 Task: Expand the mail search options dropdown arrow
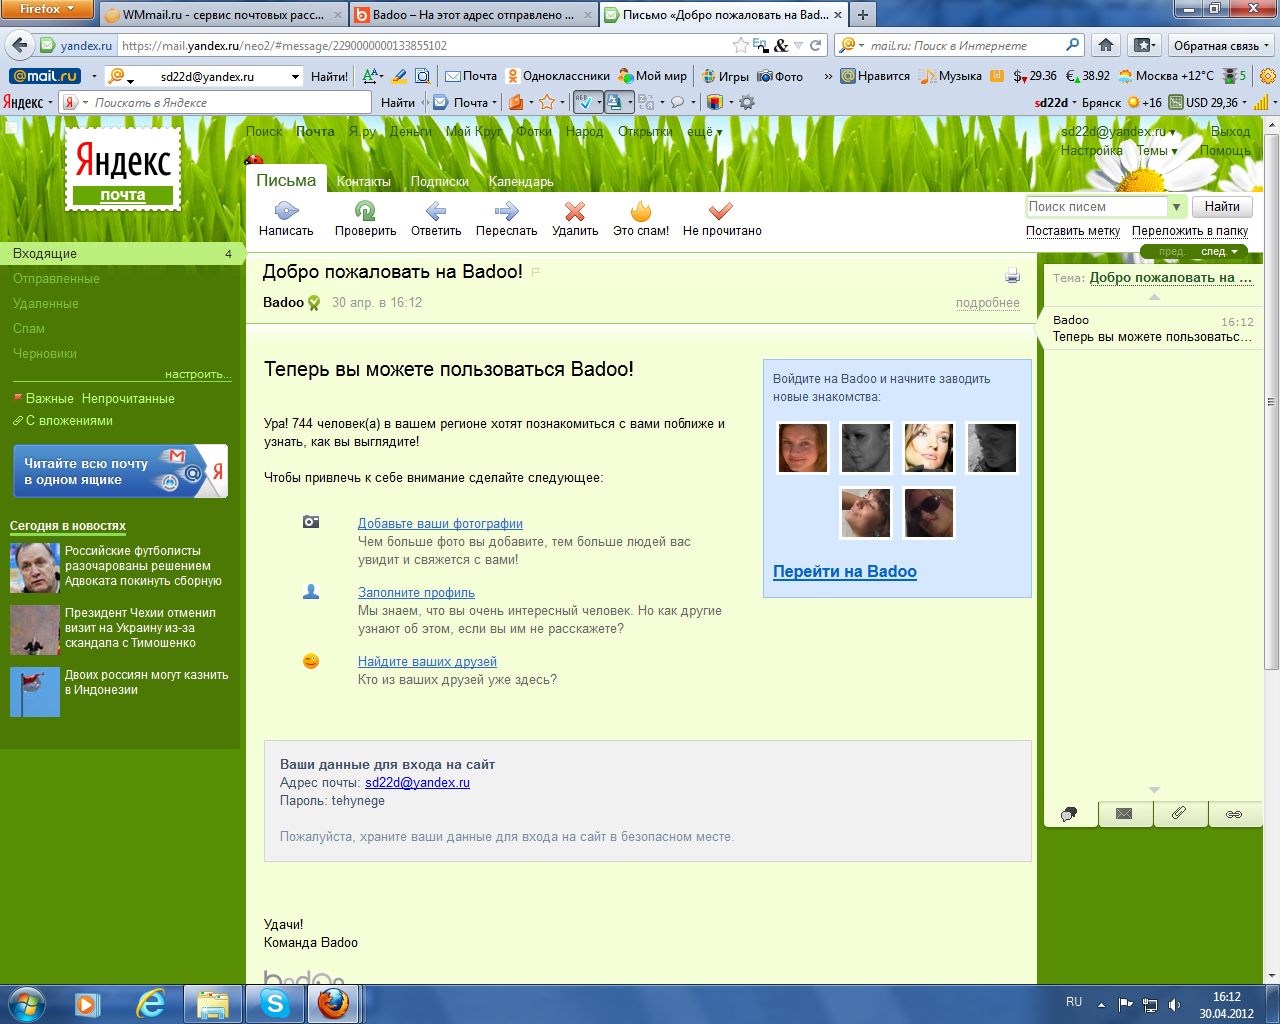pos(1177,207)
